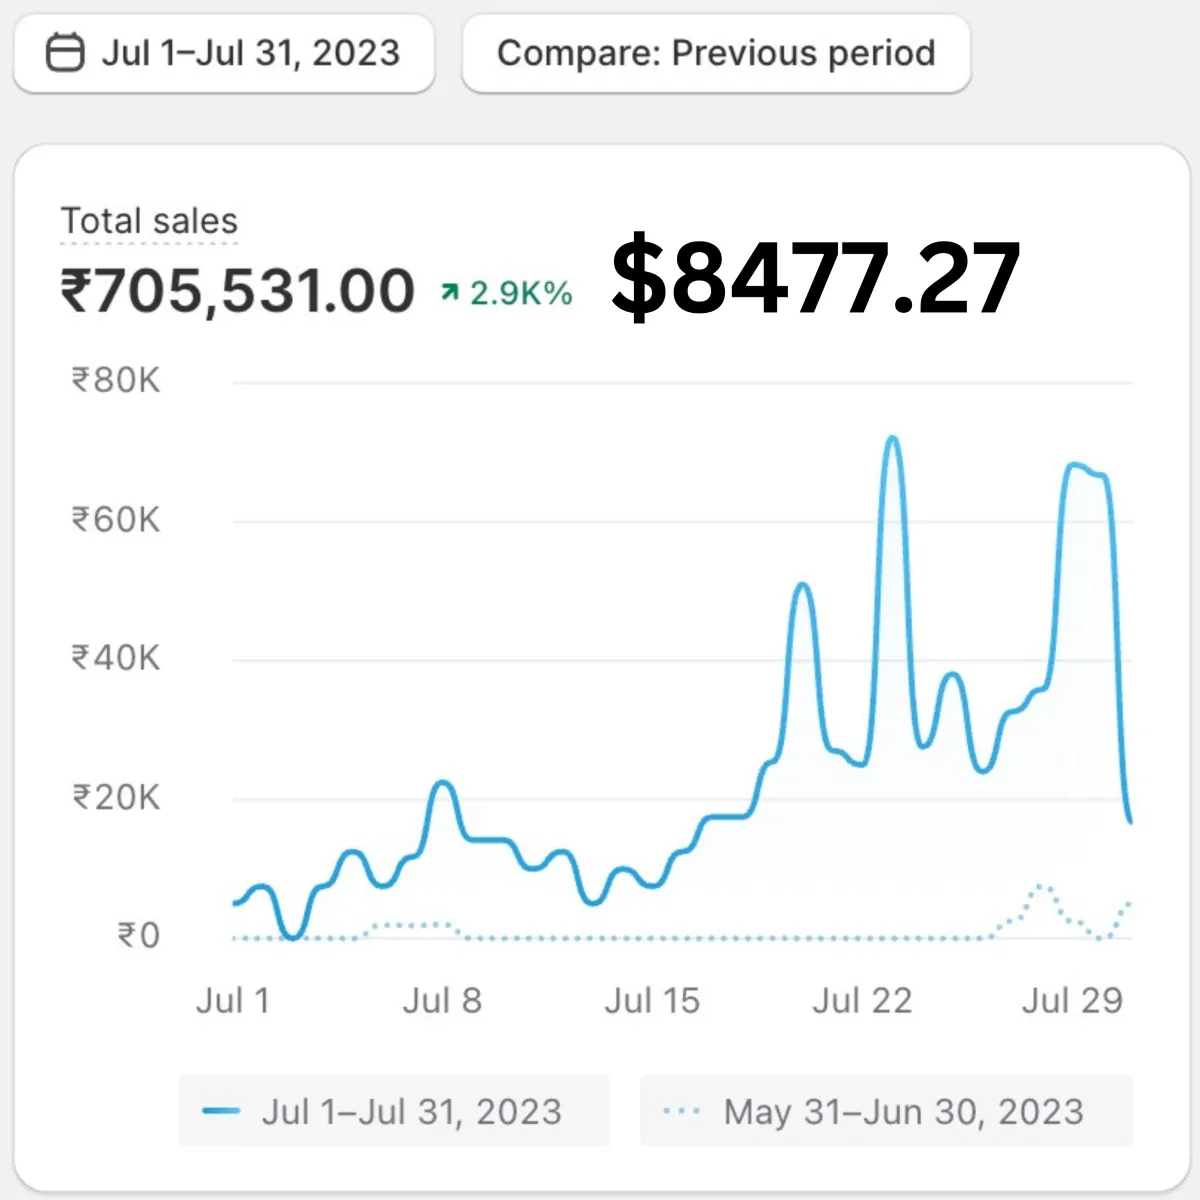This screenshot has height=1200, width=1200.
Task: Click the $8477.27 dollar amount
Action: (815, 277)
